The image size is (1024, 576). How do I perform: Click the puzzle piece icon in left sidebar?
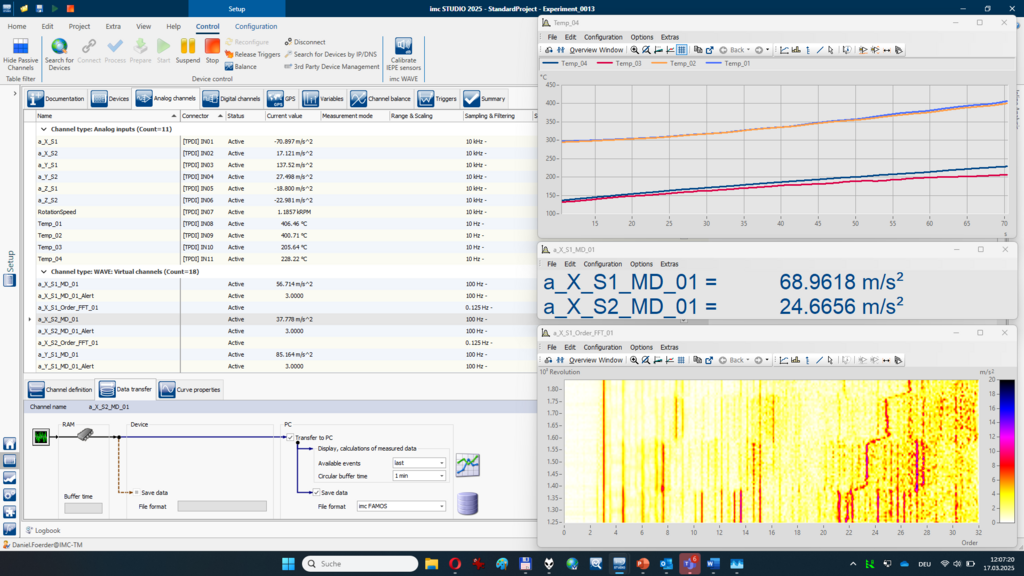tap(9, 512)
